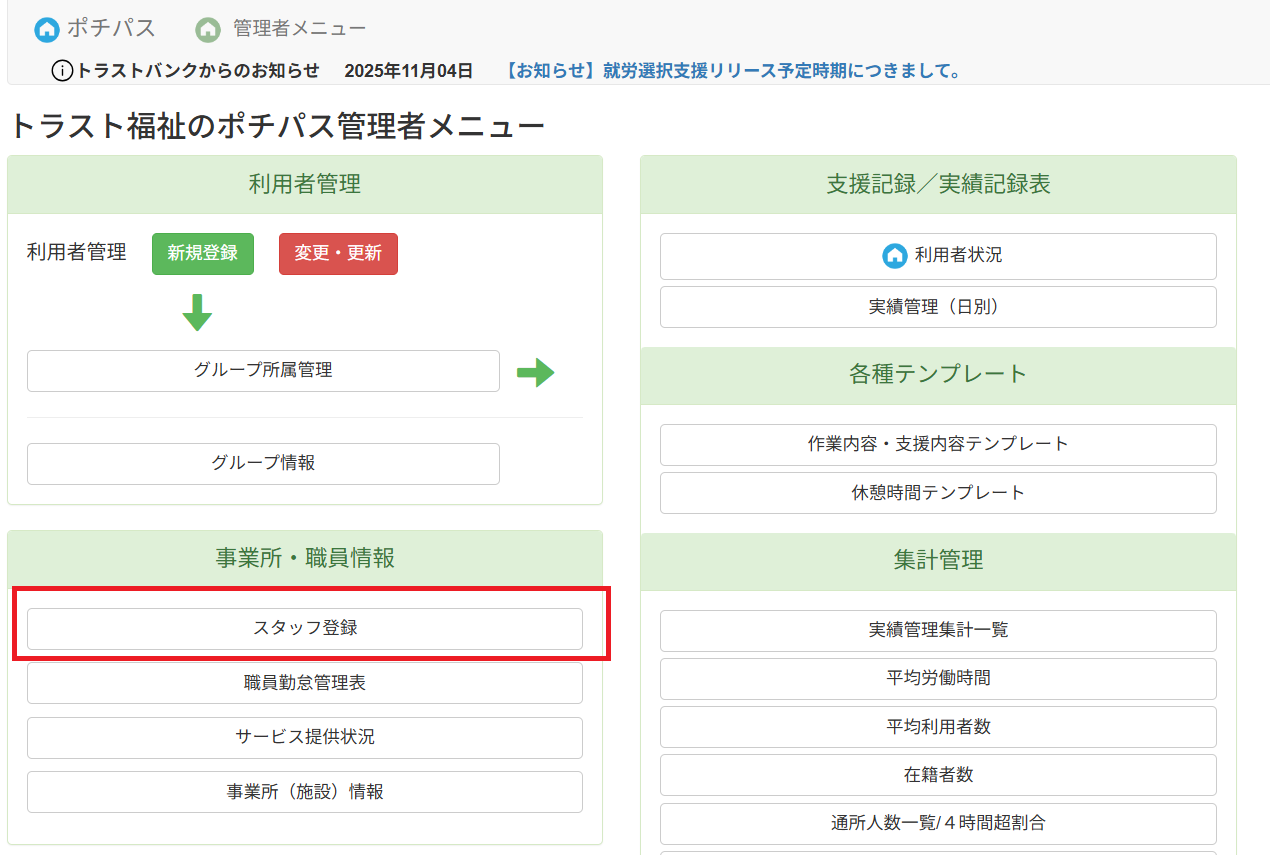Click the 管理者メニュー home icon
Viewport: 1270px width, 855px height.
coord(207,29)
